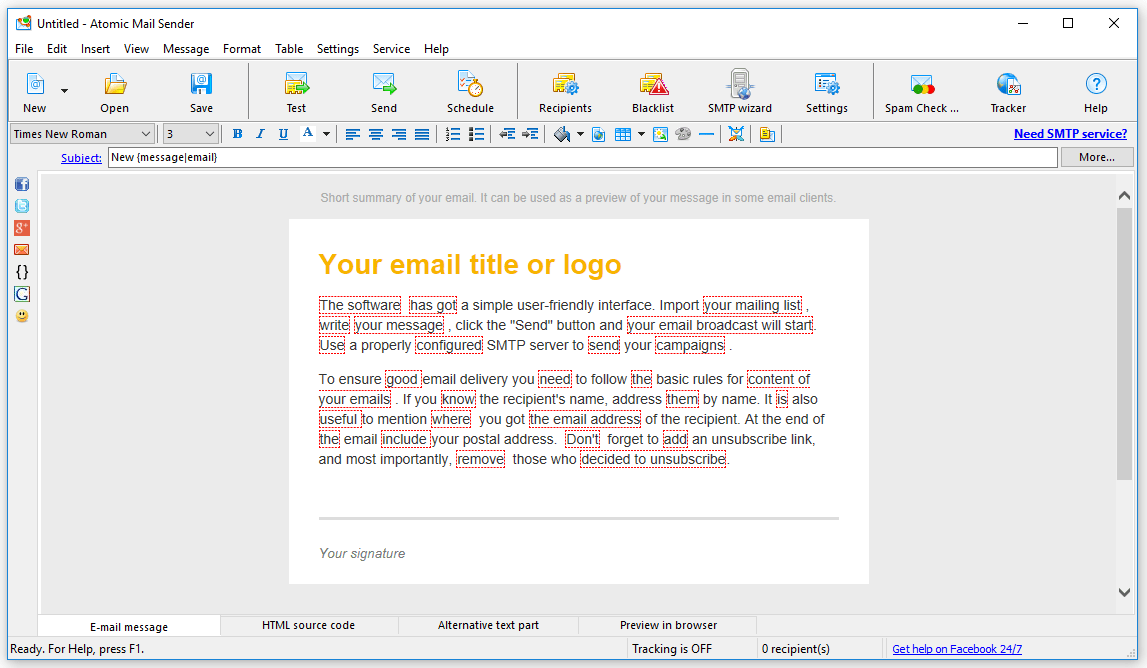Screen dimensions: 1147x668
Task: Switch to Preview in browser tab
Action: (668, 626)
